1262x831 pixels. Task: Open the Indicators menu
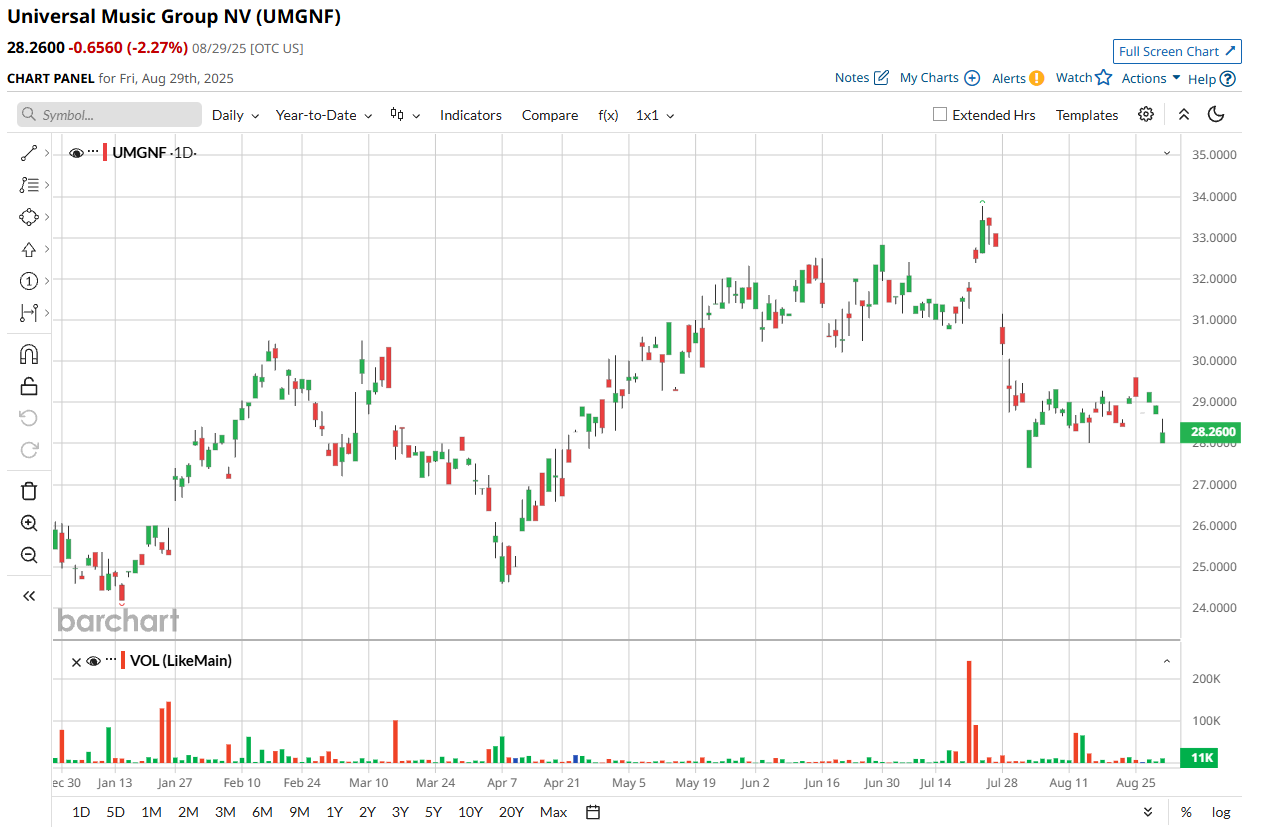[x=471, y=115]
